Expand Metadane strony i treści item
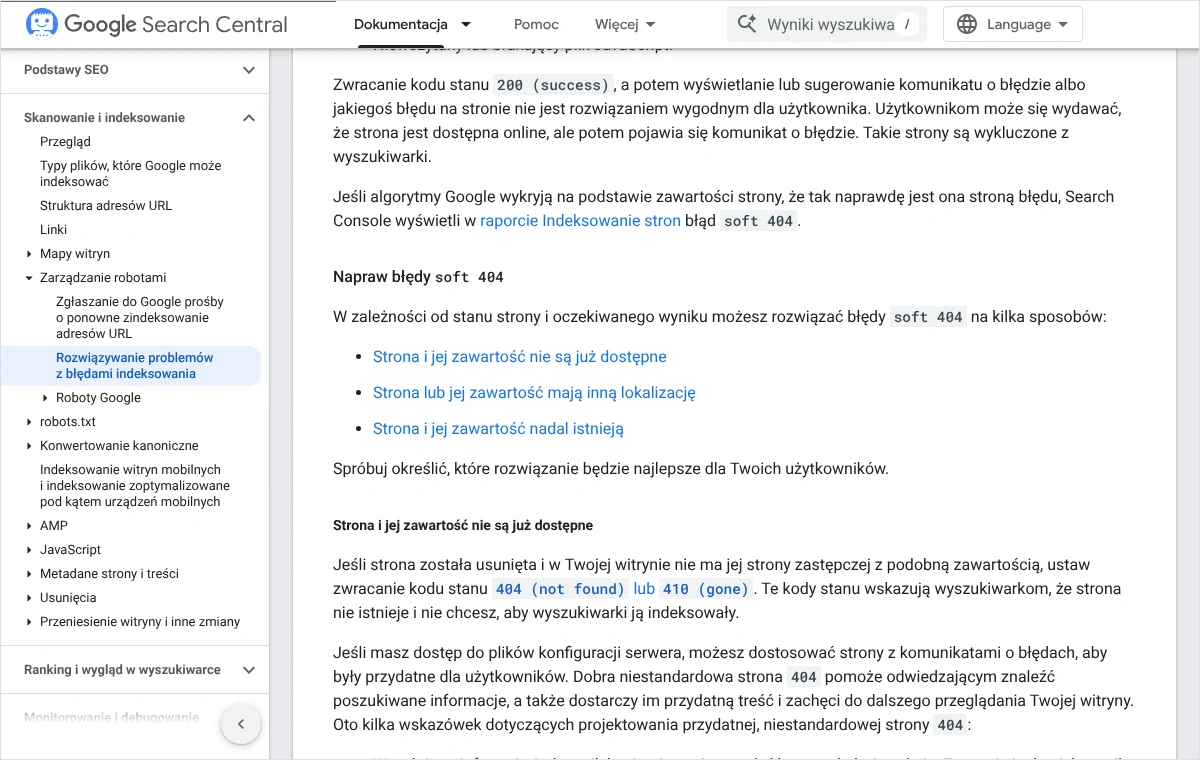The width and height of the screenshot is (1200, 760). 29,574
